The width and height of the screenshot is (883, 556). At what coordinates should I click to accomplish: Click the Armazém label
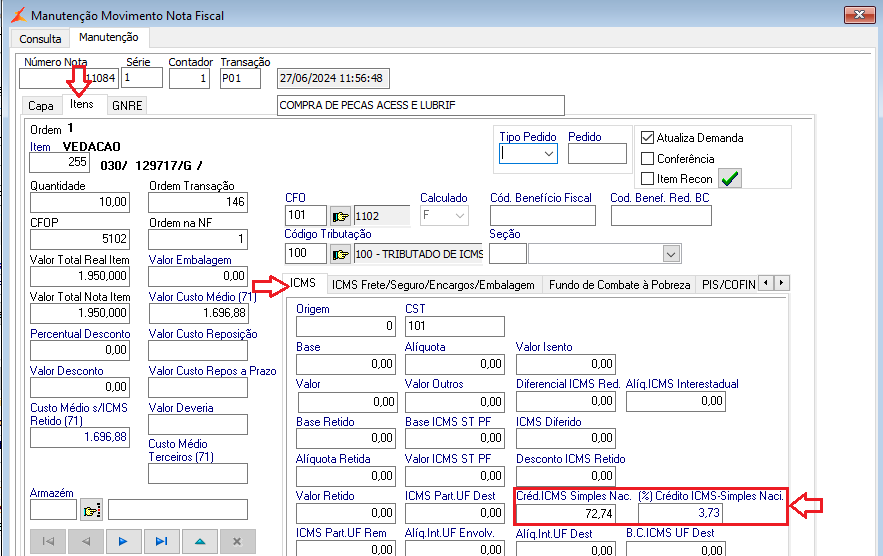tap(51, 493)
